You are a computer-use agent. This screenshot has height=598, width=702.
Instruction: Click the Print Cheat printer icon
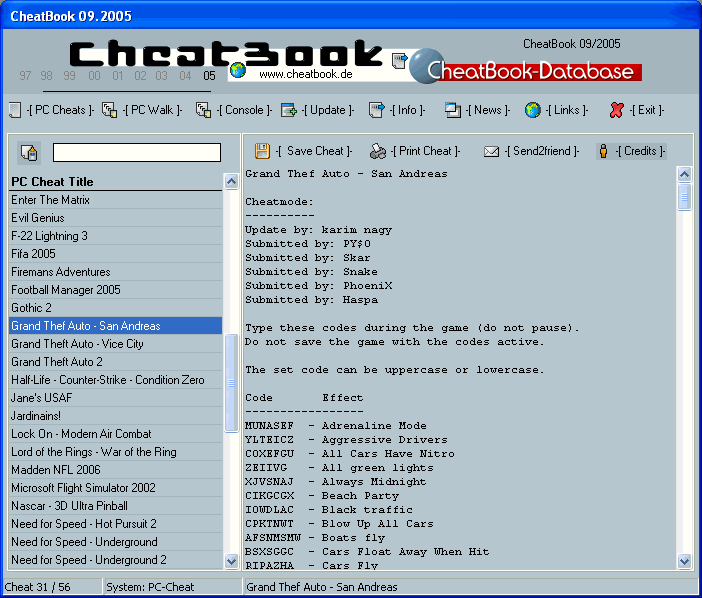click(x=378, y=152)
